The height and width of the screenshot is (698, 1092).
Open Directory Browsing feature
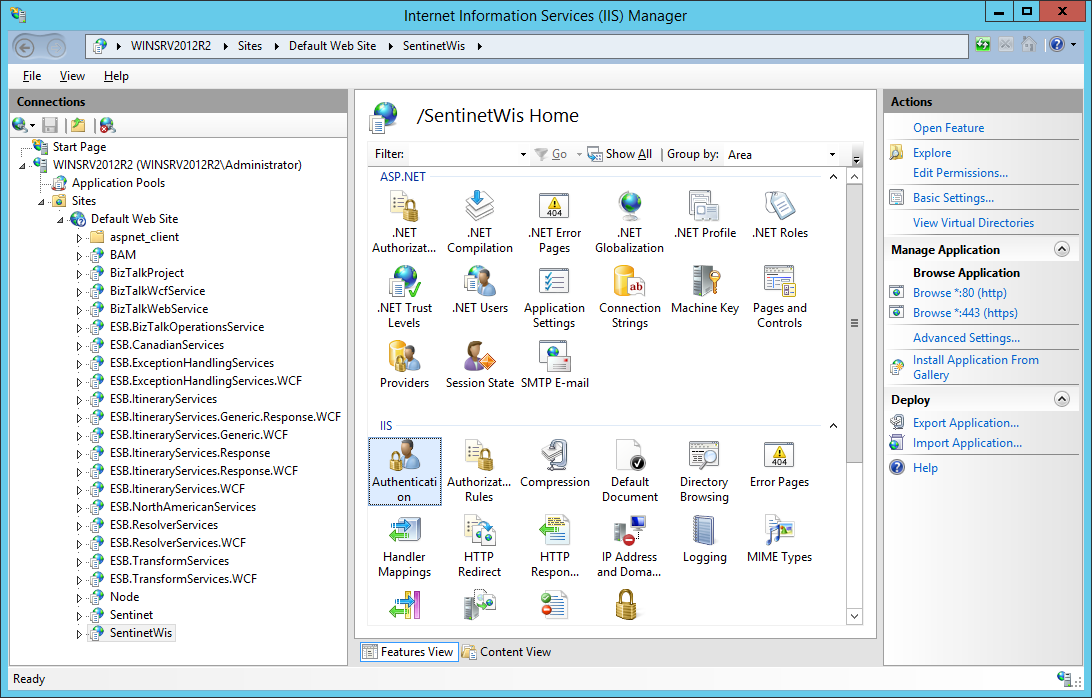coord(705,471)
